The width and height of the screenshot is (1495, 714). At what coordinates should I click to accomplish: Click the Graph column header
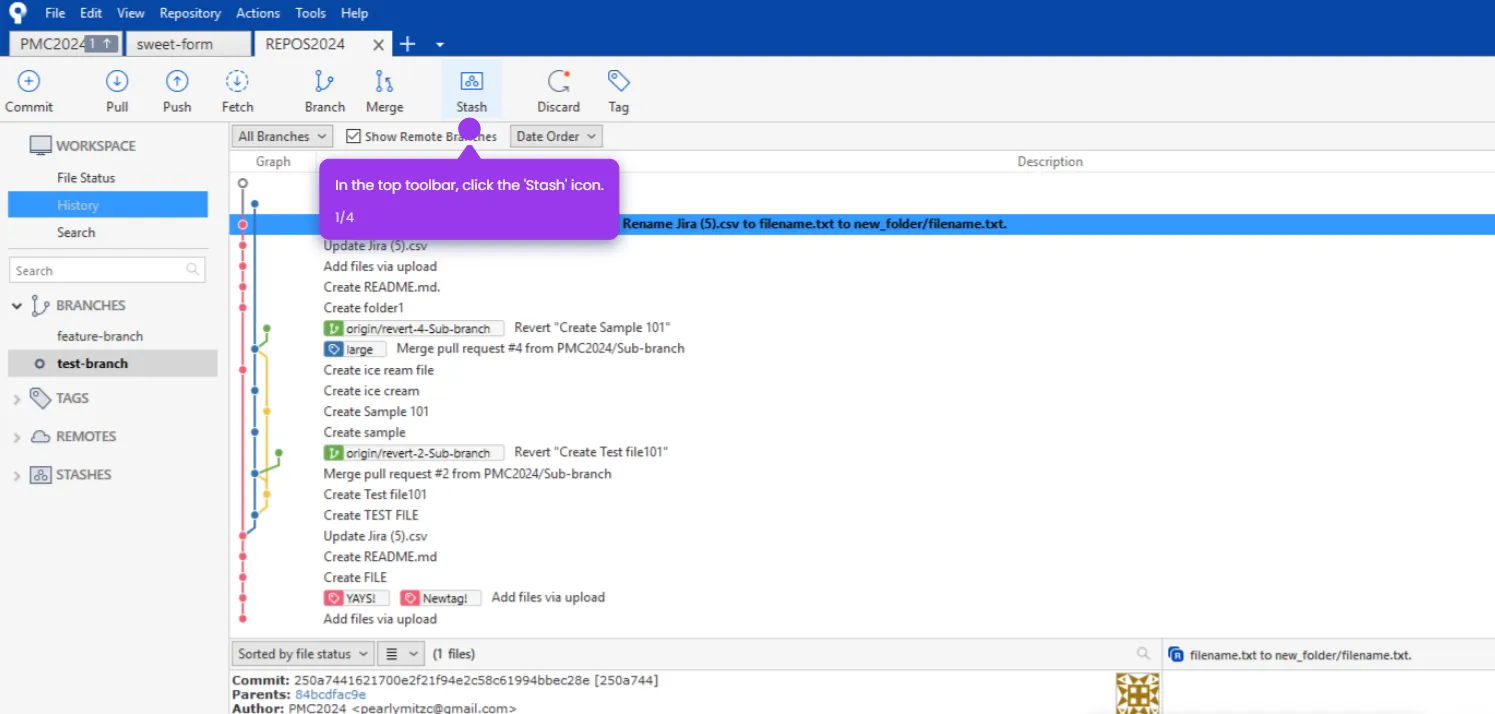273,161
